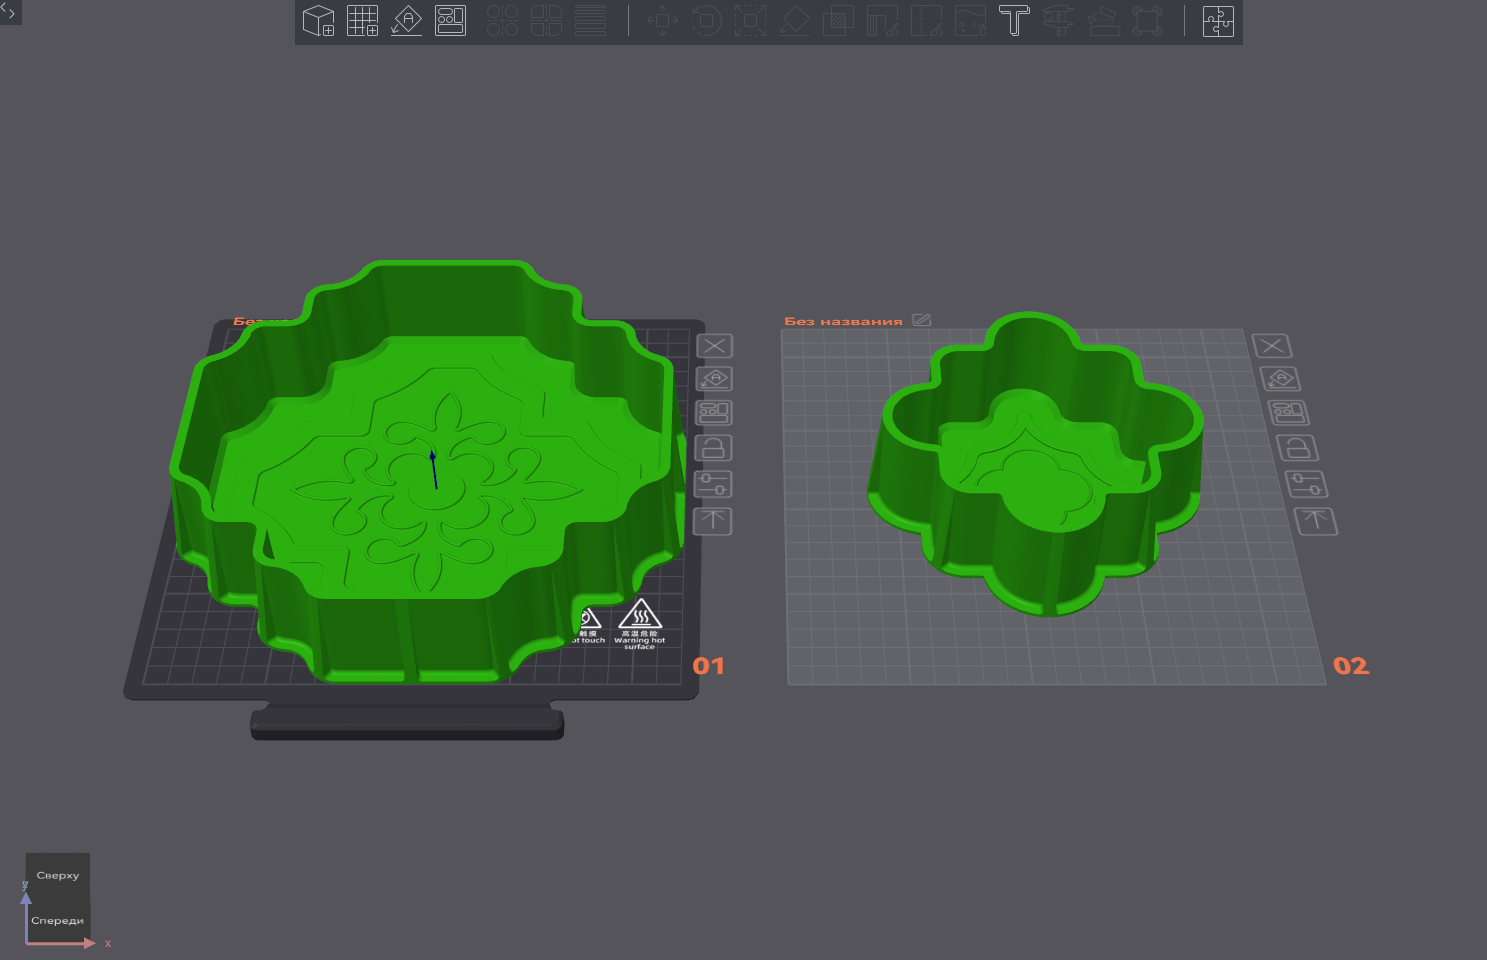The width and height of the screenshot is (1487, 960).
Task: Click the Split to parts icon
Action: (x=546, y=21)
